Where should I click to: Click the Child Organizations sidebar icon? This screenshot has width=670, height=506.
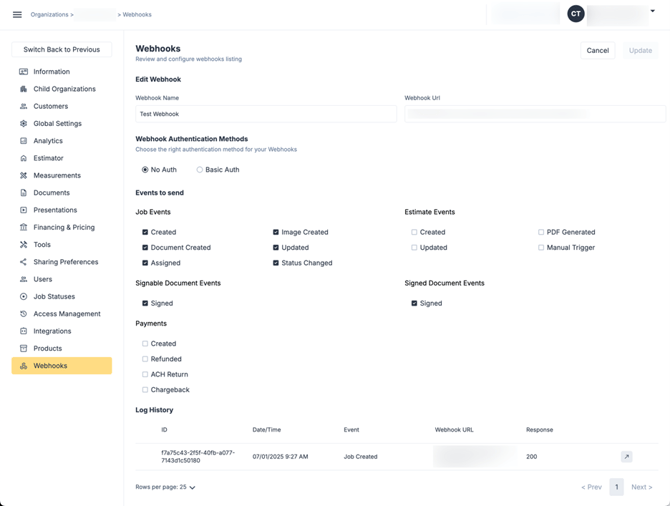tap(24, 89)
